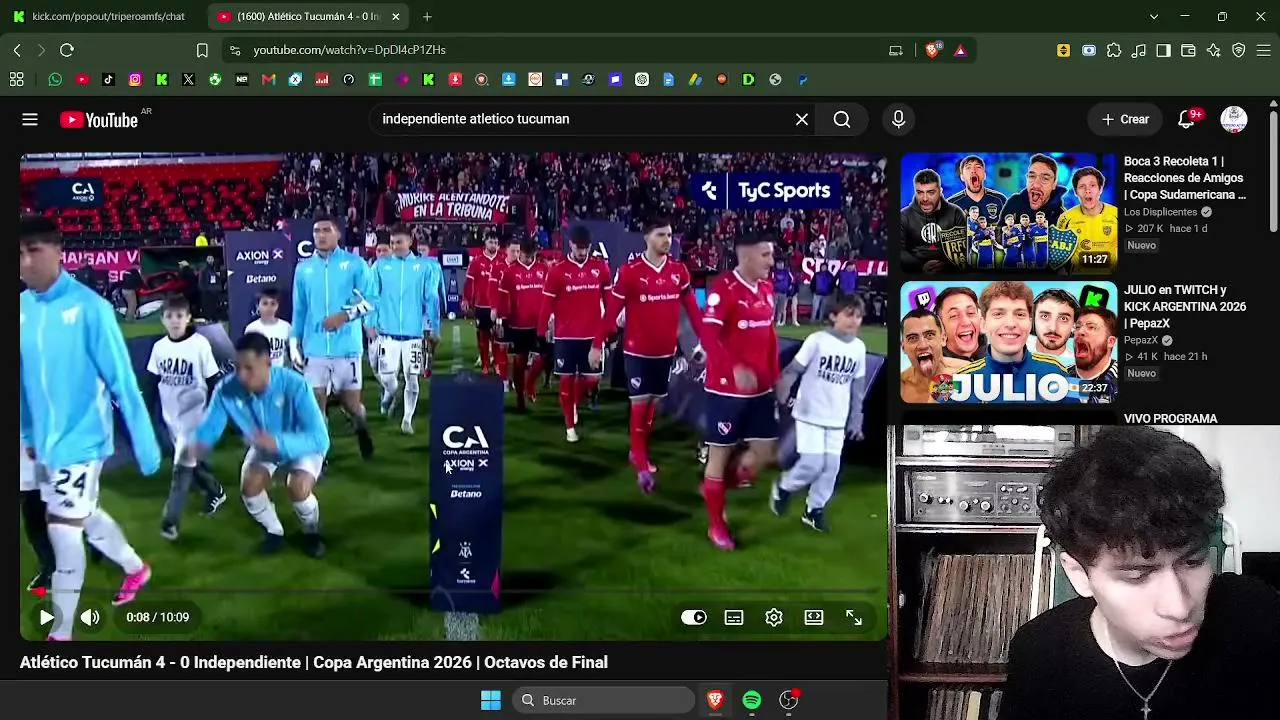Enter fullscreen video mode
1280x720 pixels.
click(854, 617)
